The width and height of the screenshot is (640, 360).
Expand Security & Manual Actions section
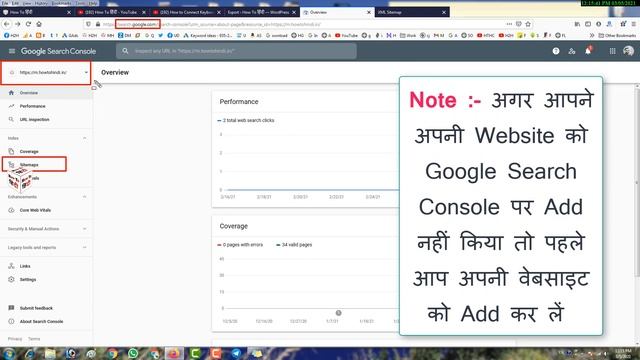[84, 229]
